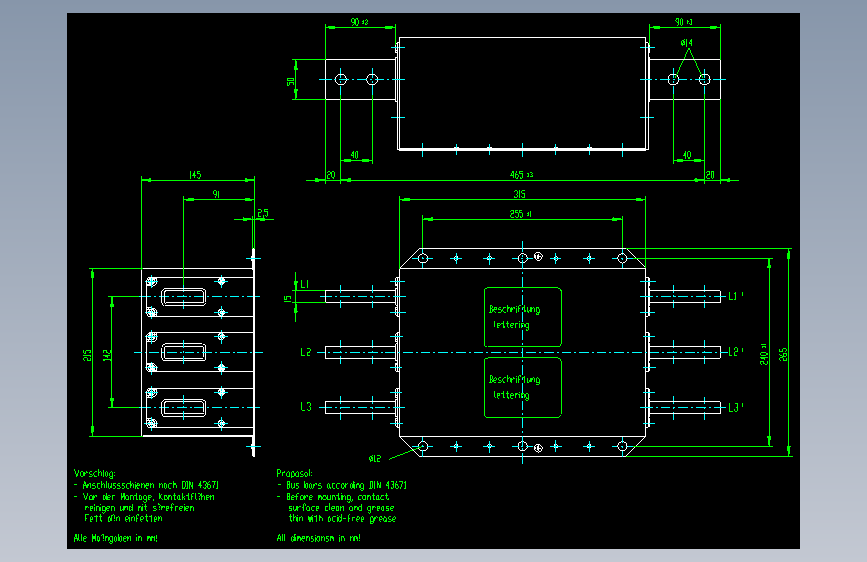Select the L3' output terminal label
This screenshot has width=867, height=562.
(x=736, y=408)
